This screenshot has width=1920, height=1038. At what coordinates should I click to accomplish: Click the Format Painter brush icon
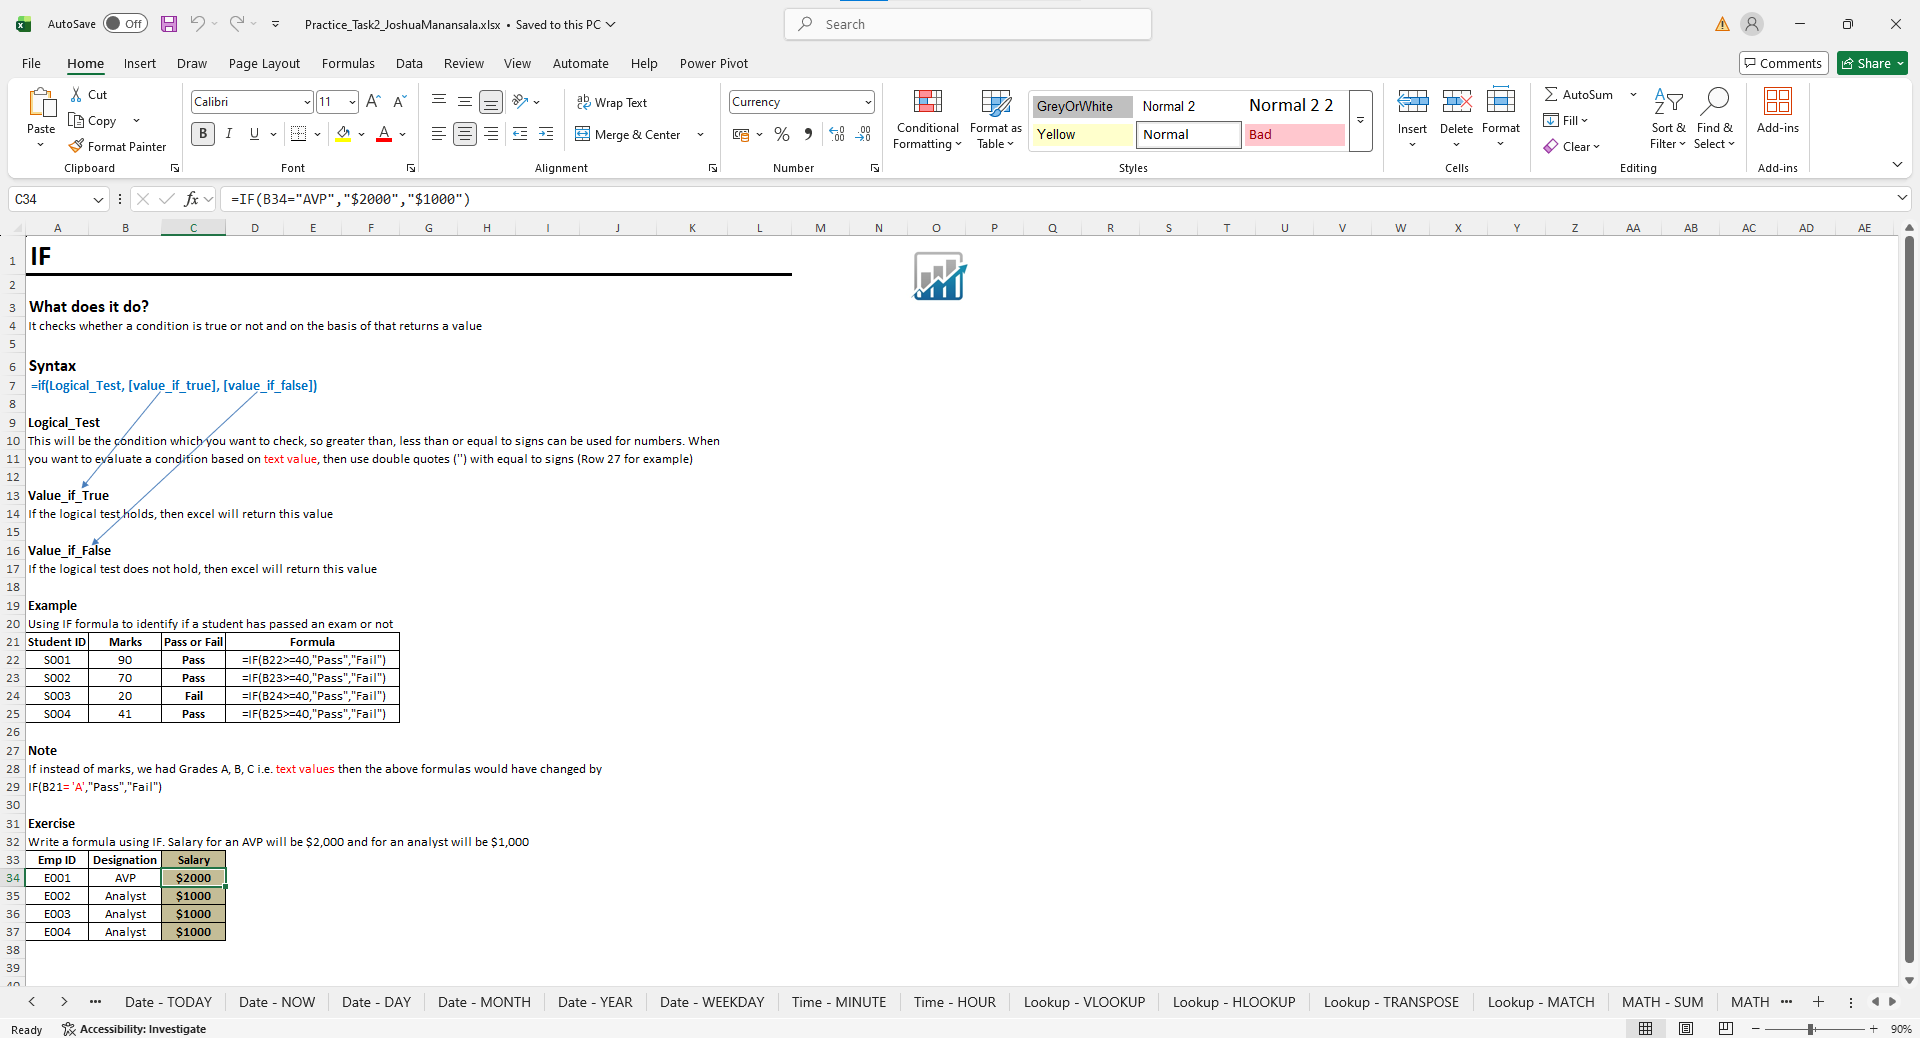pos(76,146)
